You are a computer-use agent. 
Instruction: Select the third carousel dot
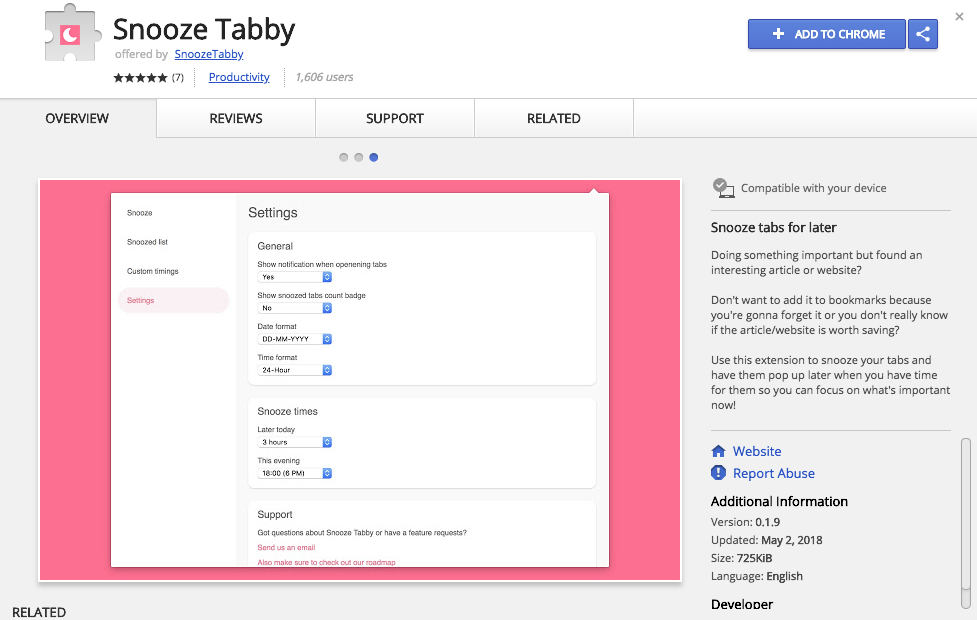click(373, 157)
